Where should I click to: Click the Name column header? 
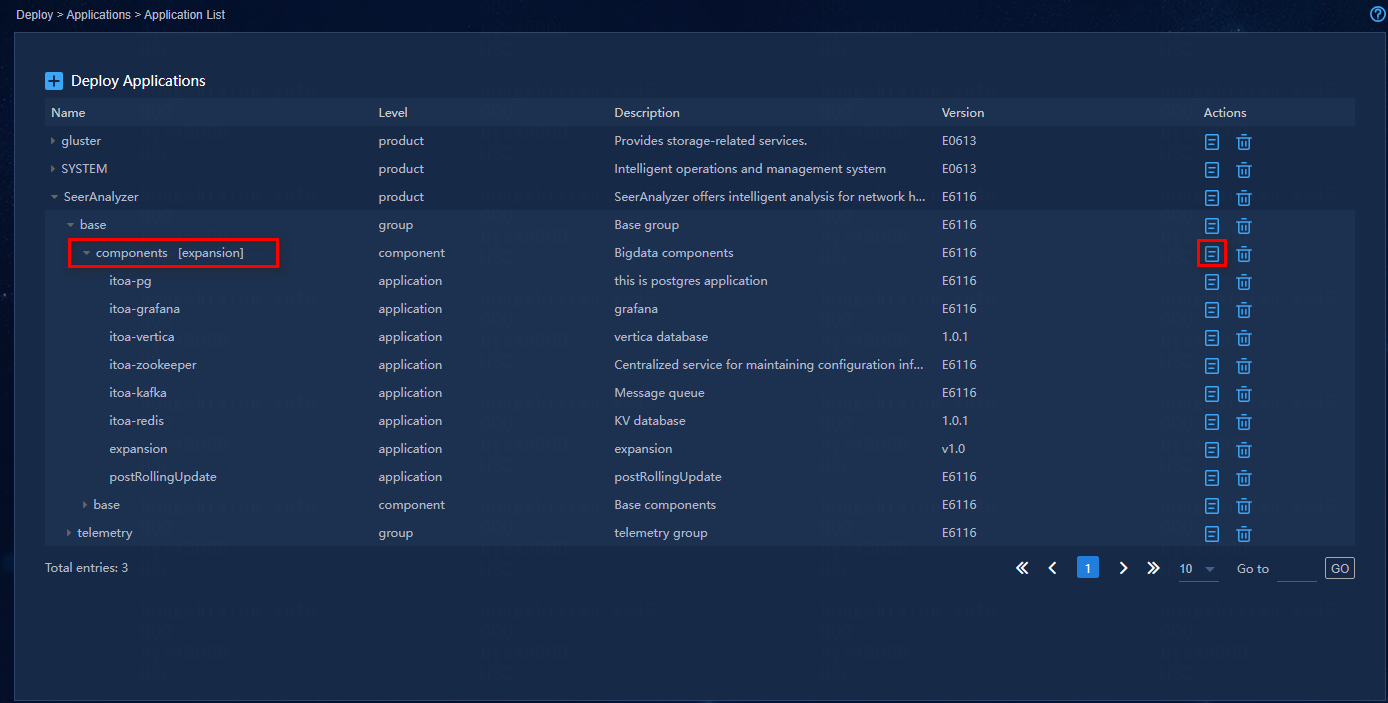[68, 113]
